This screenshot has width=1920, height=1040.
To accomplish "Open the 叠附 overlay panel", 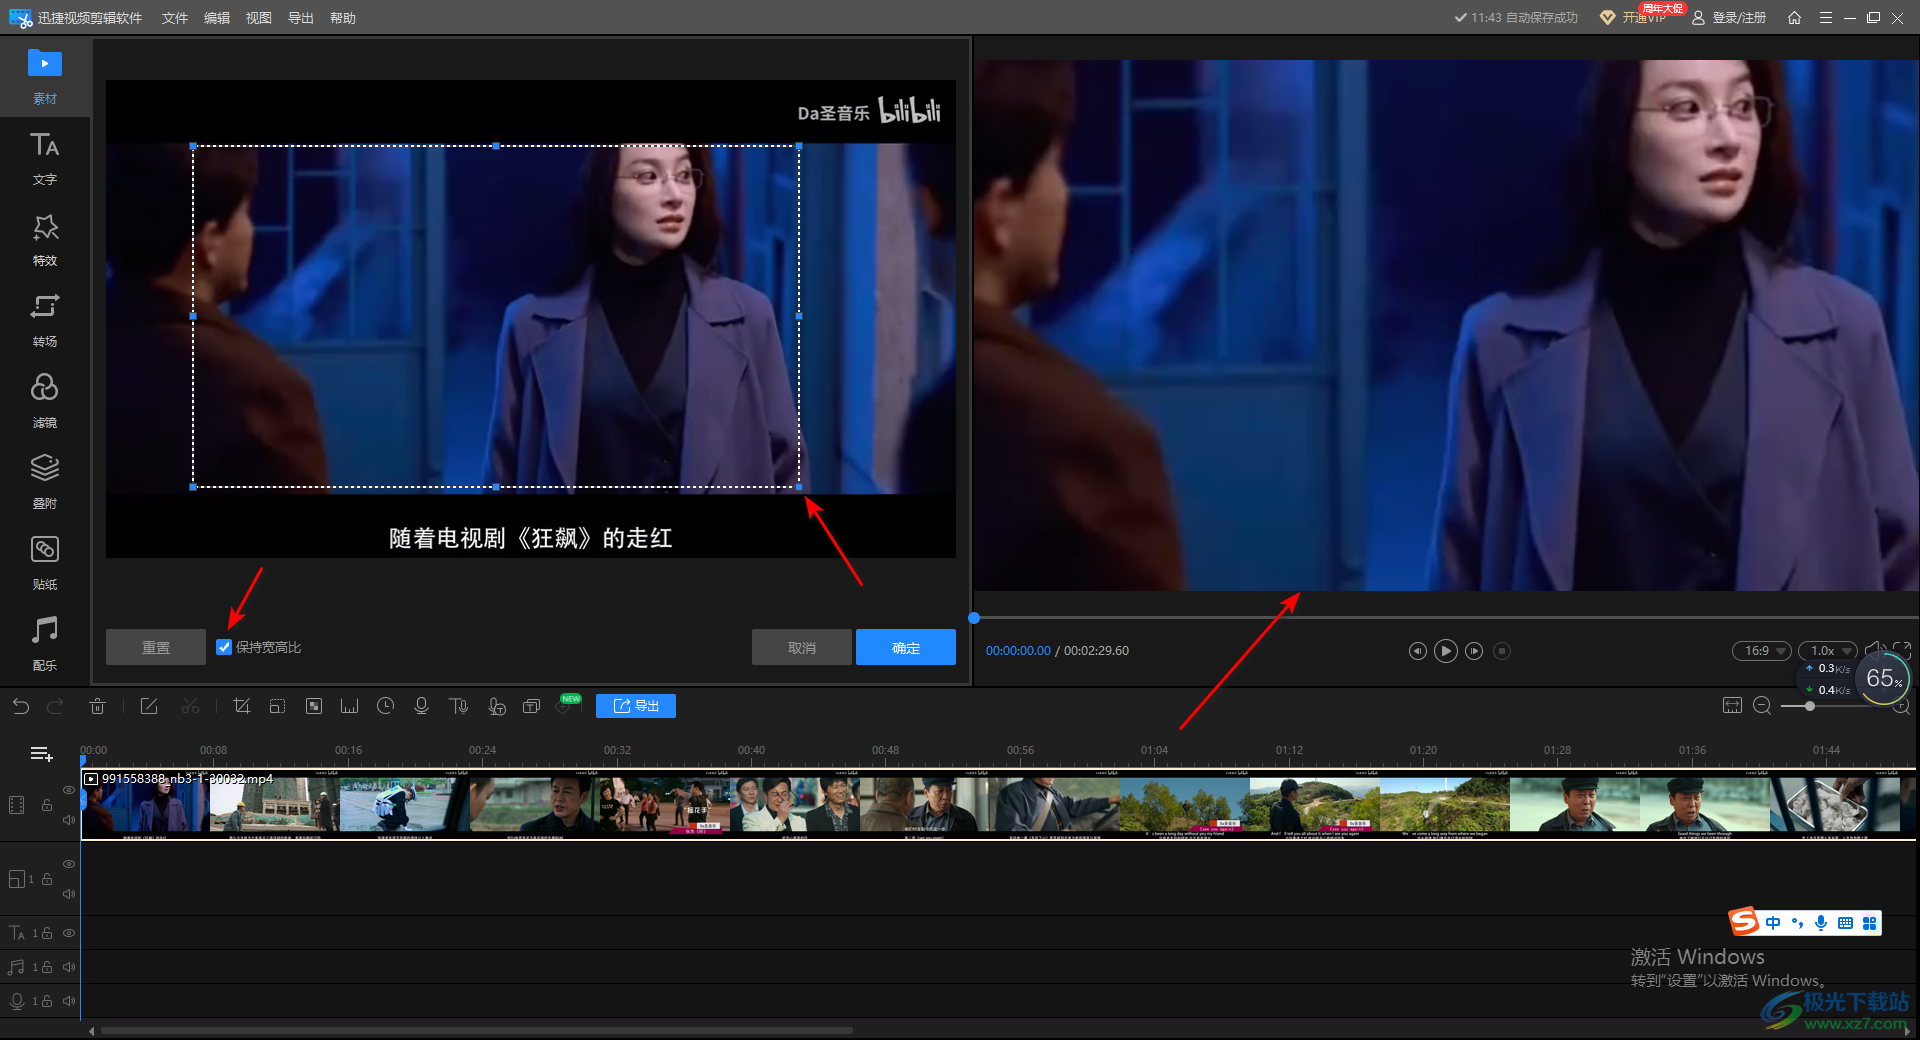I will pyautogui.click(x=45, y=482).
